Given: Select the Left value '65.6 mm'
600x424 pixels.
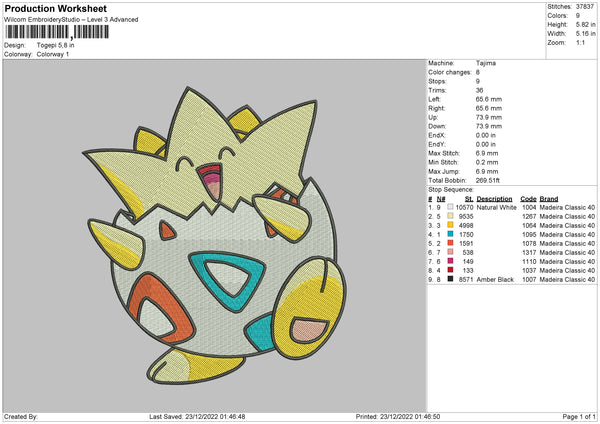Looking at the screenshot, I should tap(489, 99).
